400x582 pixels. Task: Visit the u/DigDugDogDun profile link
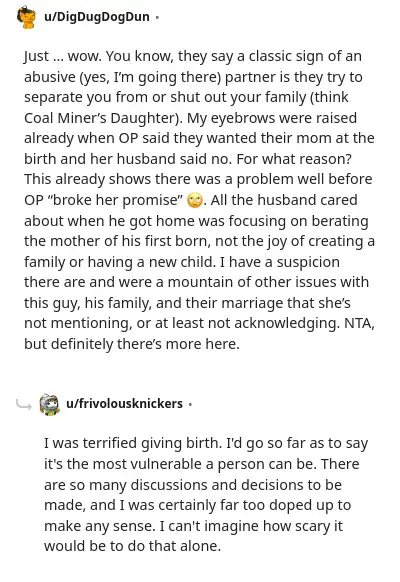(x=96, y=17)
